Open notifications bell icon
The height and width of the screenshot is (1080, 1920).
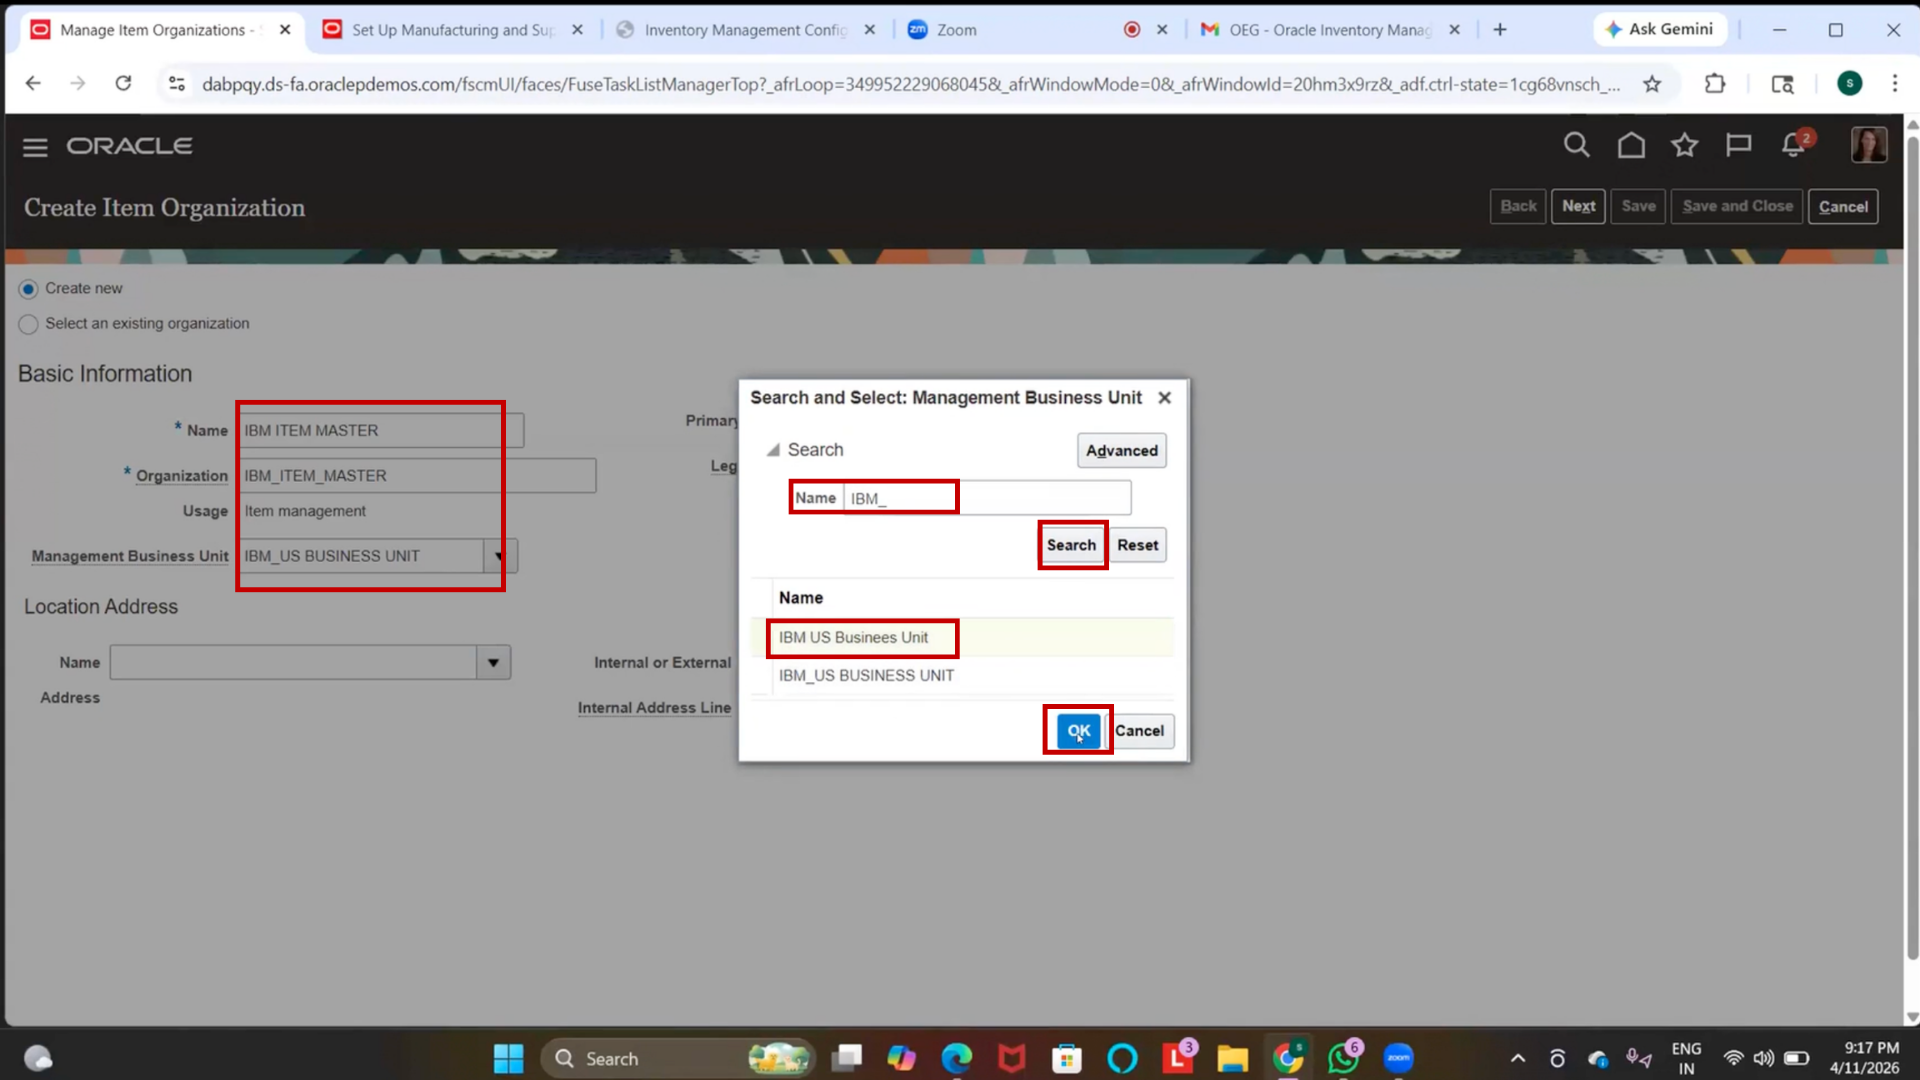point(1794,145)
